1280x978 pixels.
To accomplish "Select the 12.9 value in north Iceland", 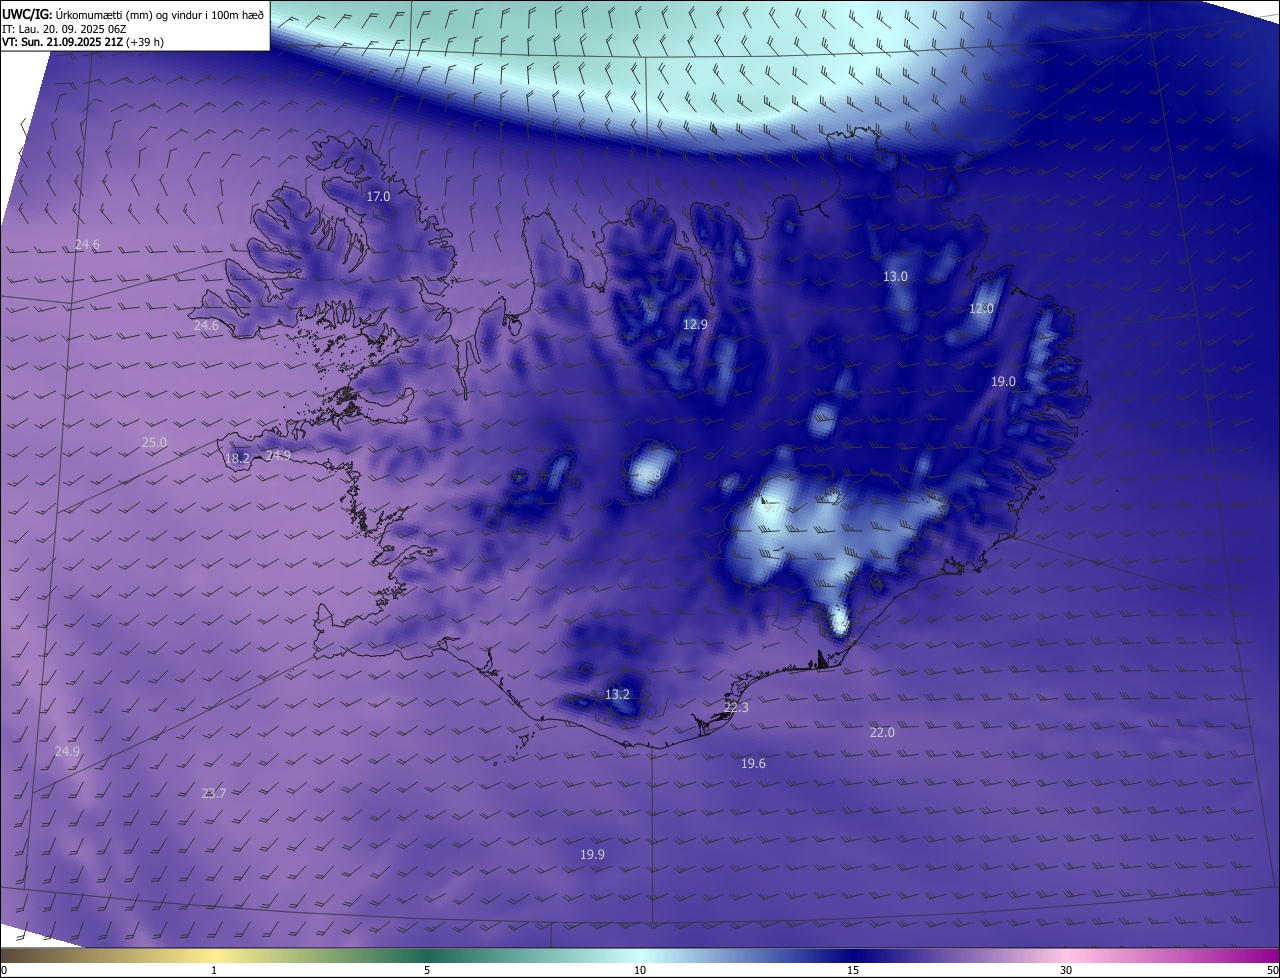I will click(695, 324).
